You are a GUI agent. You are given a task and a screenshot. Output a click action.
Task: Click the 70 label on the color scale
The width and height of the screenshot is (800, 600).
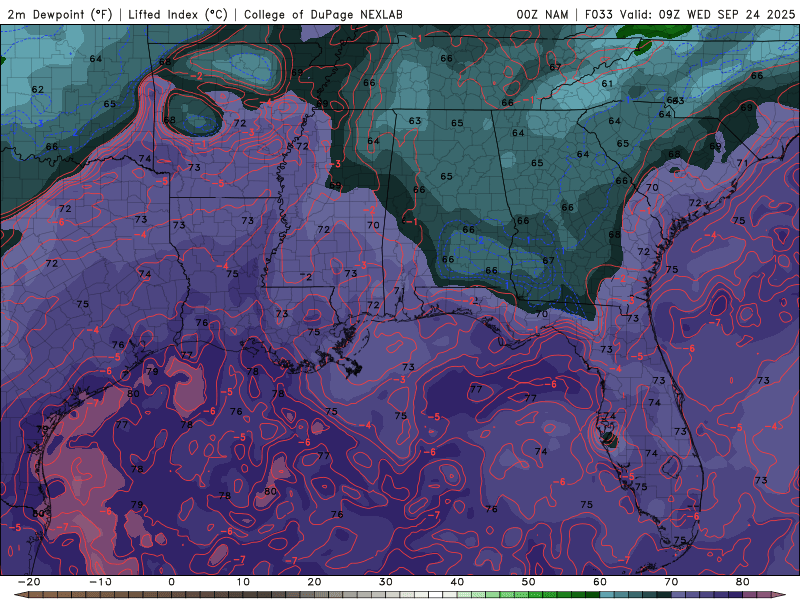[671, 582]
